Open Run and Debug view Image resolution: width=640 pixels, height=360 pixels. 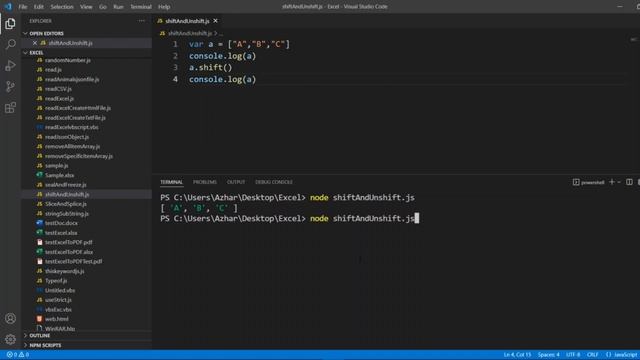pyautogui.click(x=10, y=65)
